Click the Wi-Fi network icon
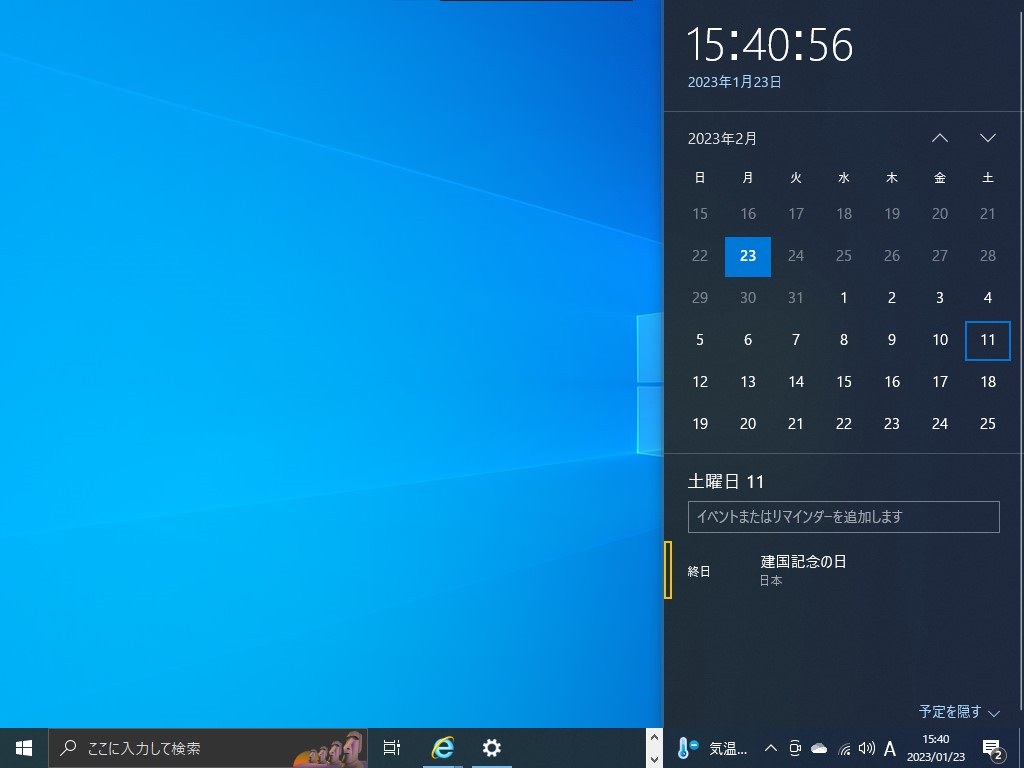 point(843,748)
